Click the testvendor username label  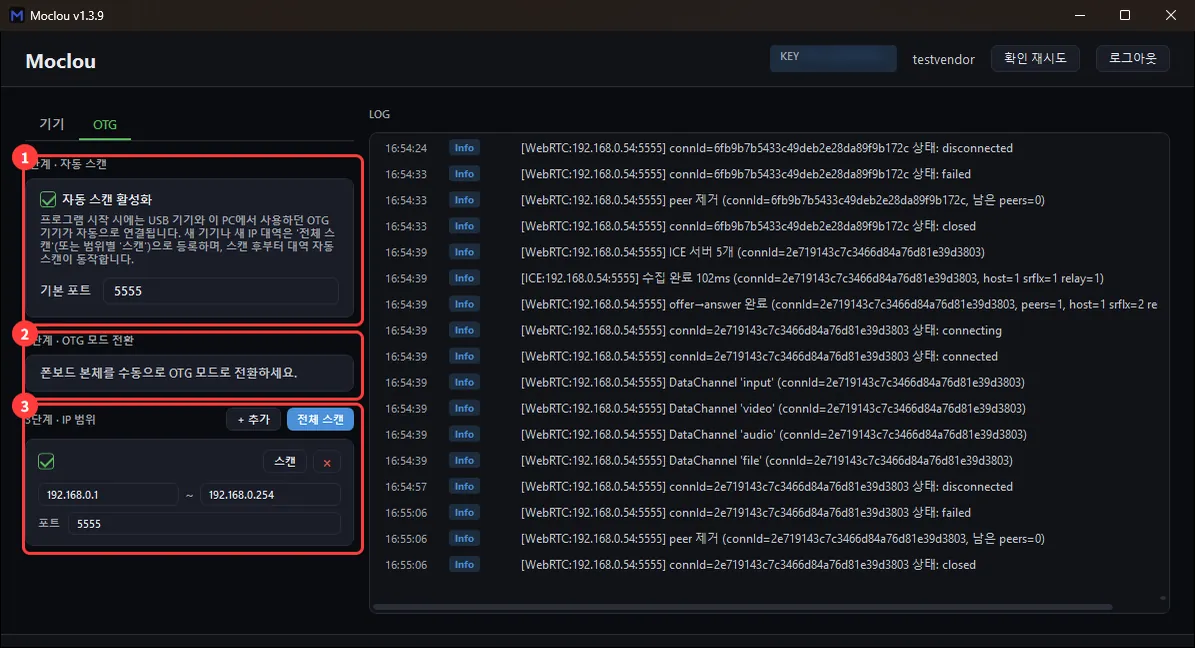[944, 59]
